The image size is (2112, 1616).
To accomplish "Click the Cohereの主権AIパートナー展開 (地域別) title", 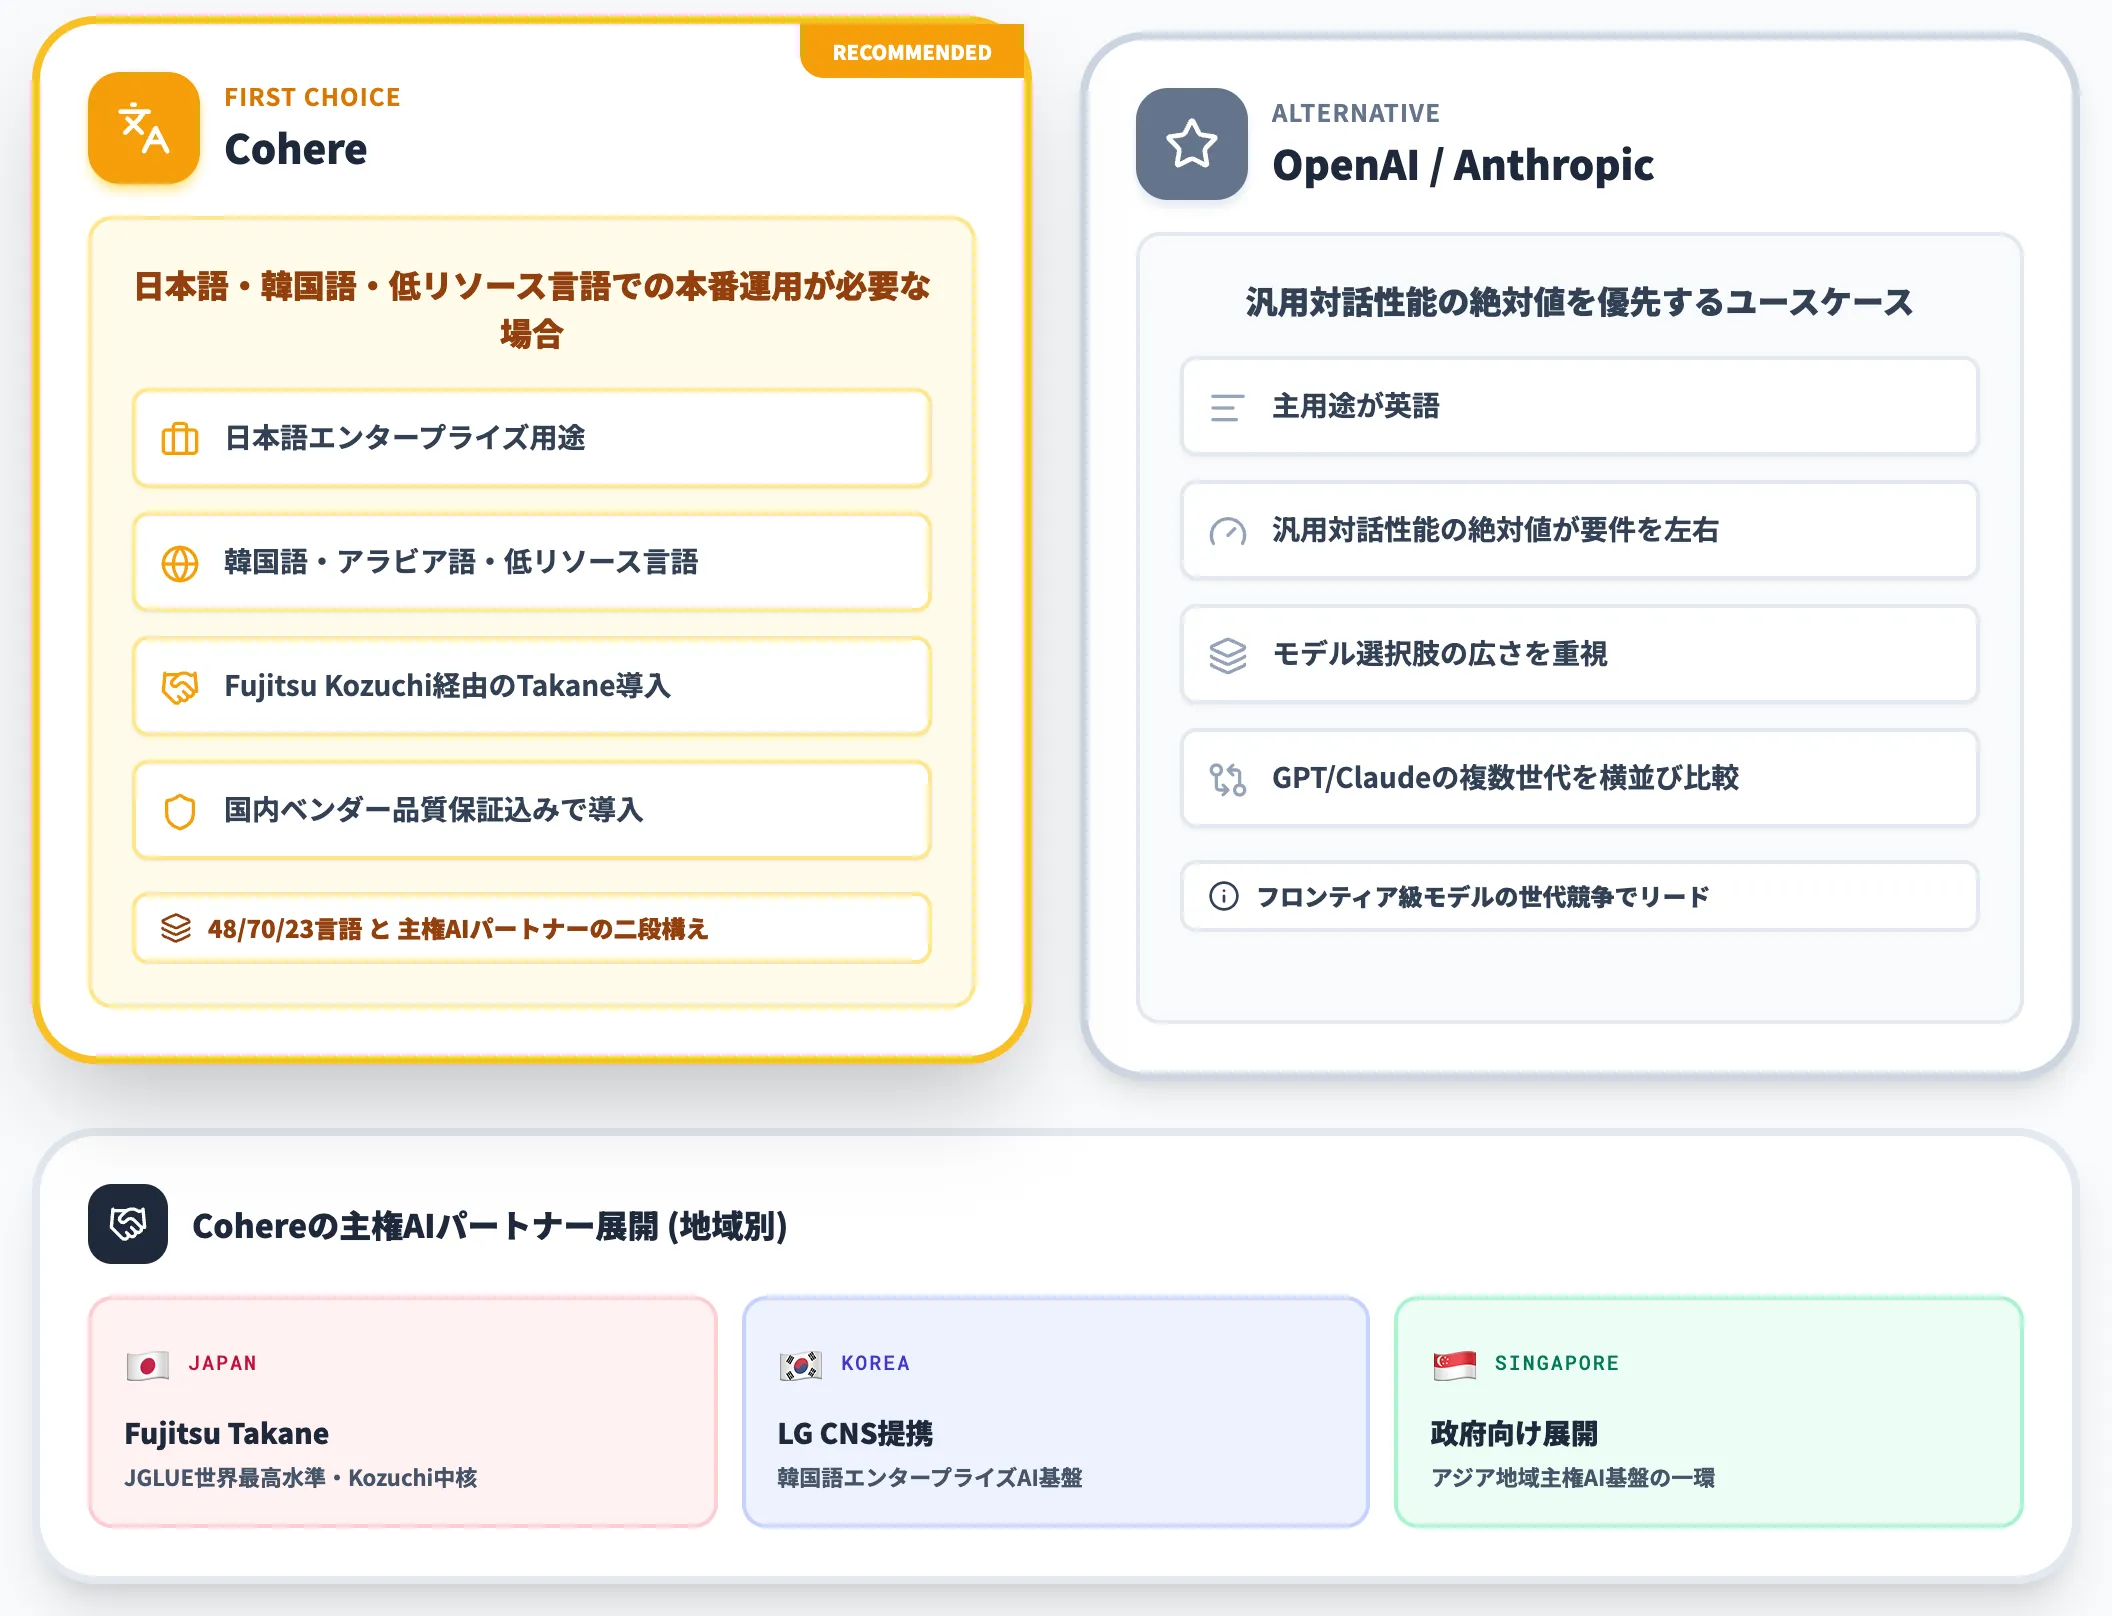I will pos(490,1225).
